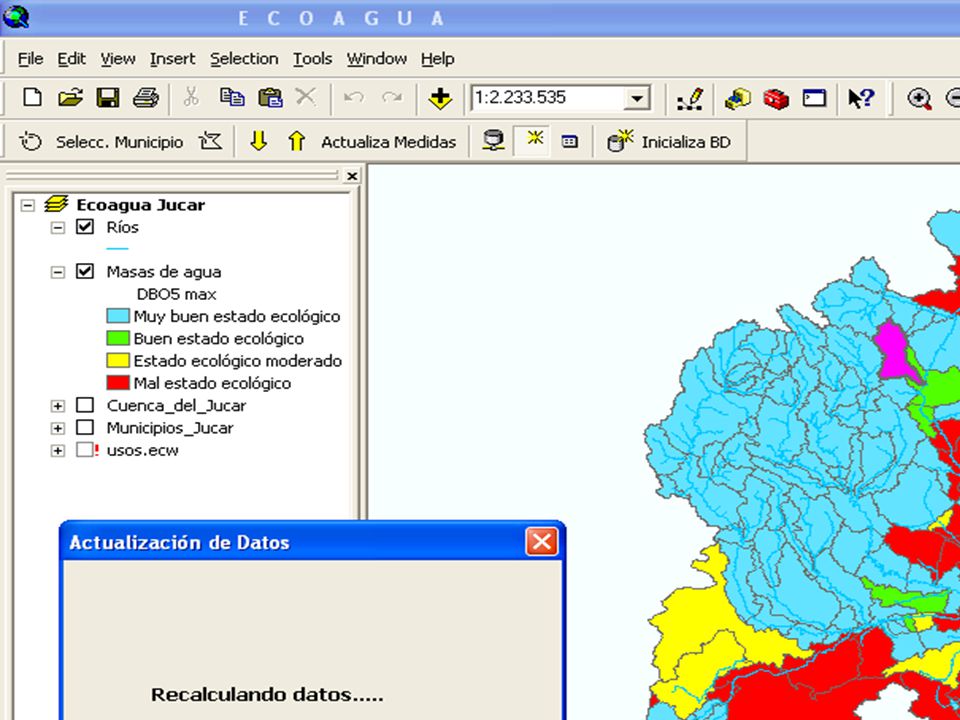Click the red Mal estado ecológico swatch

pyautogui.click(x=118, y=383)
